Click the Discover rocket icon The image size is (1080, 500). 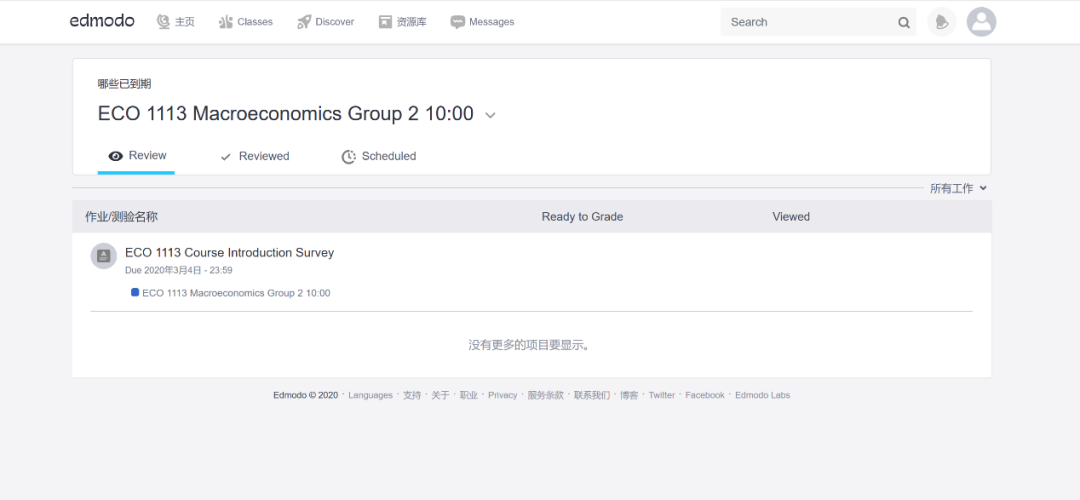304,22
